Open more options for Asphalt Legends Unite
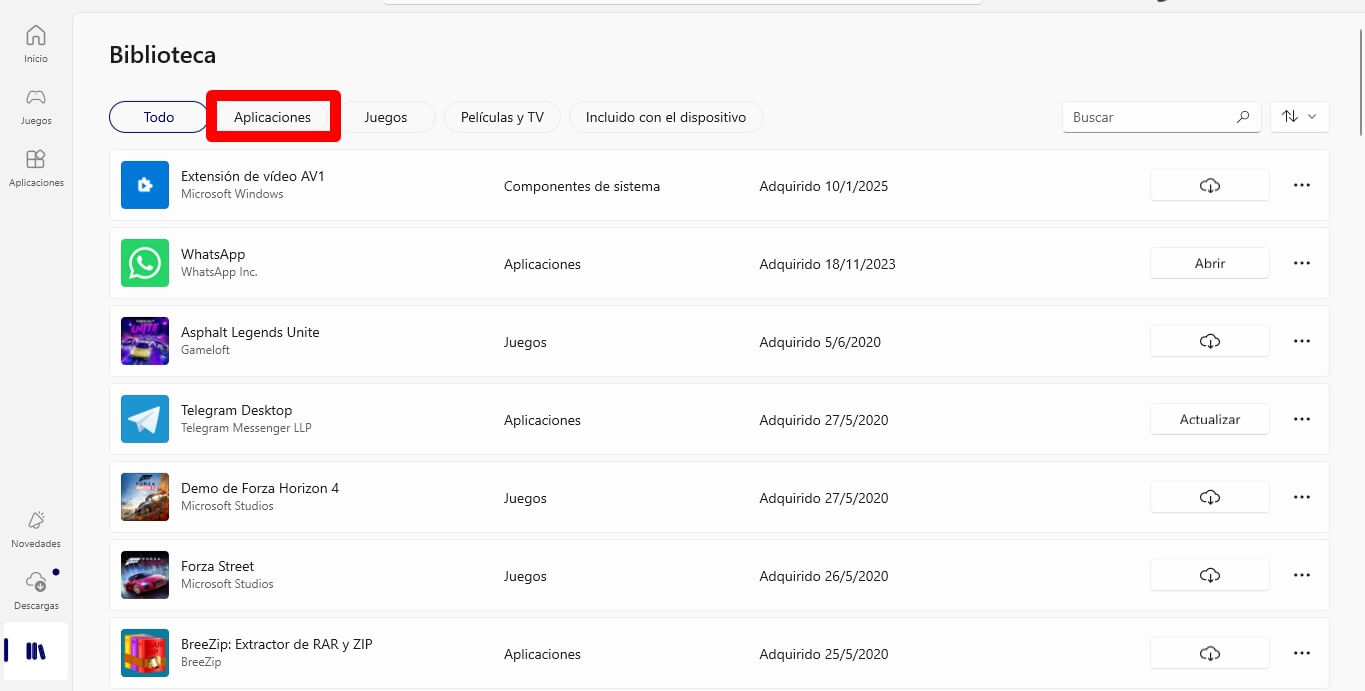This screenshot has width=1365, height=691. pyautogui.click(x=1301, y=341)
